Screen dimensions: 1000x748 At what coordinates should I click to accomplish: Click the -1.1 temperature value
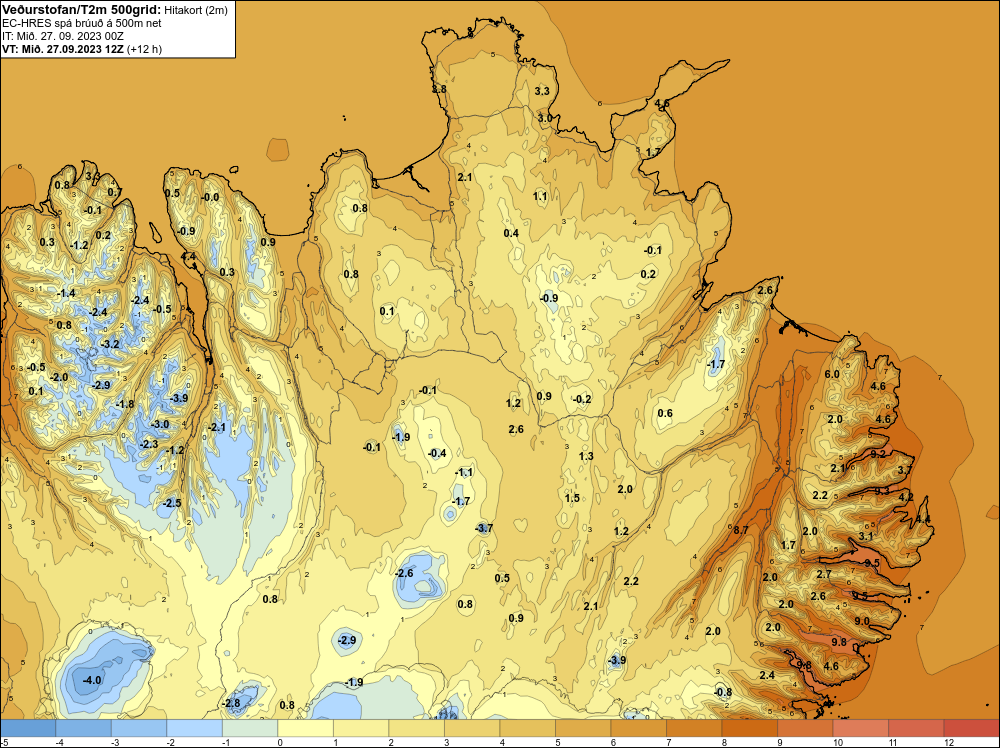tap(464, 473)
